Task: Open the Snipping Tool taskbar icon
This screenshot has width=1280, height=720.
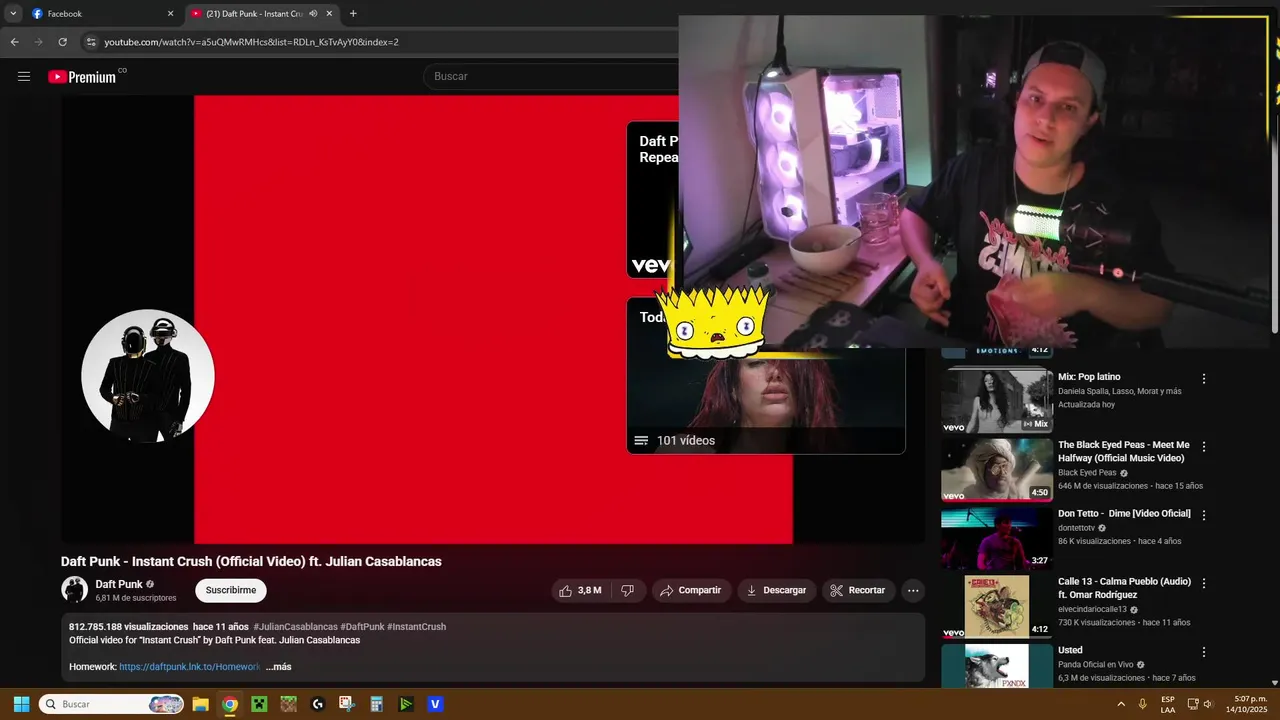Action: pos(347,704)
